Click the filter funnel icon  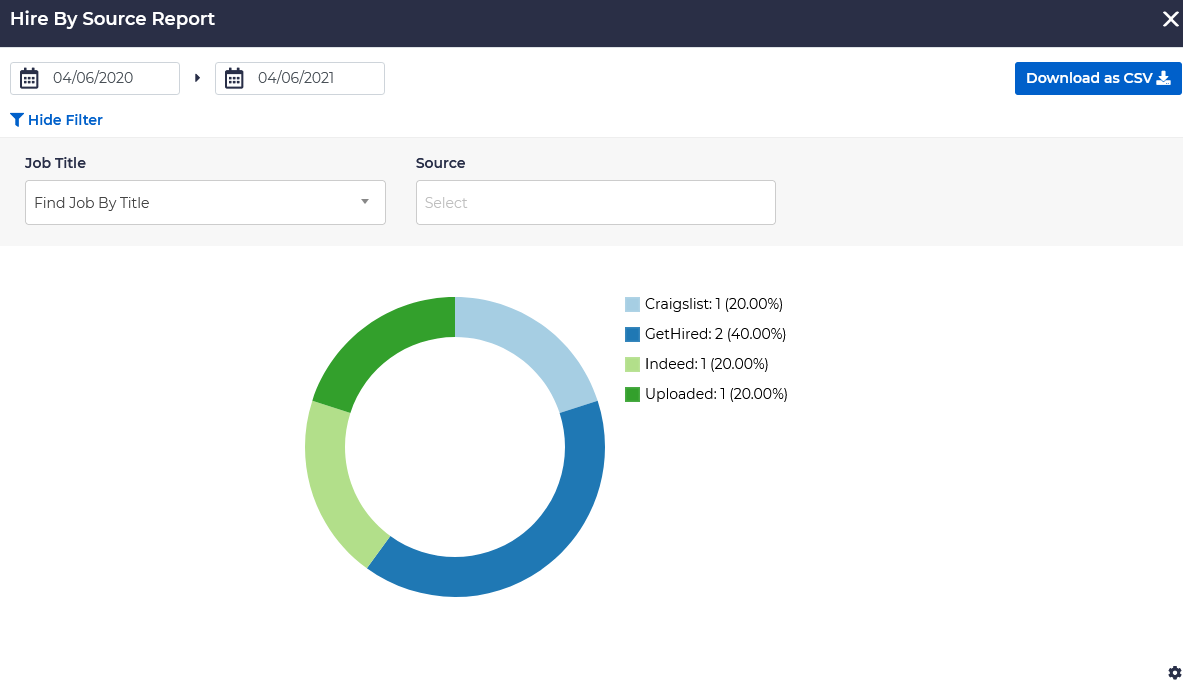click(17, 120)
